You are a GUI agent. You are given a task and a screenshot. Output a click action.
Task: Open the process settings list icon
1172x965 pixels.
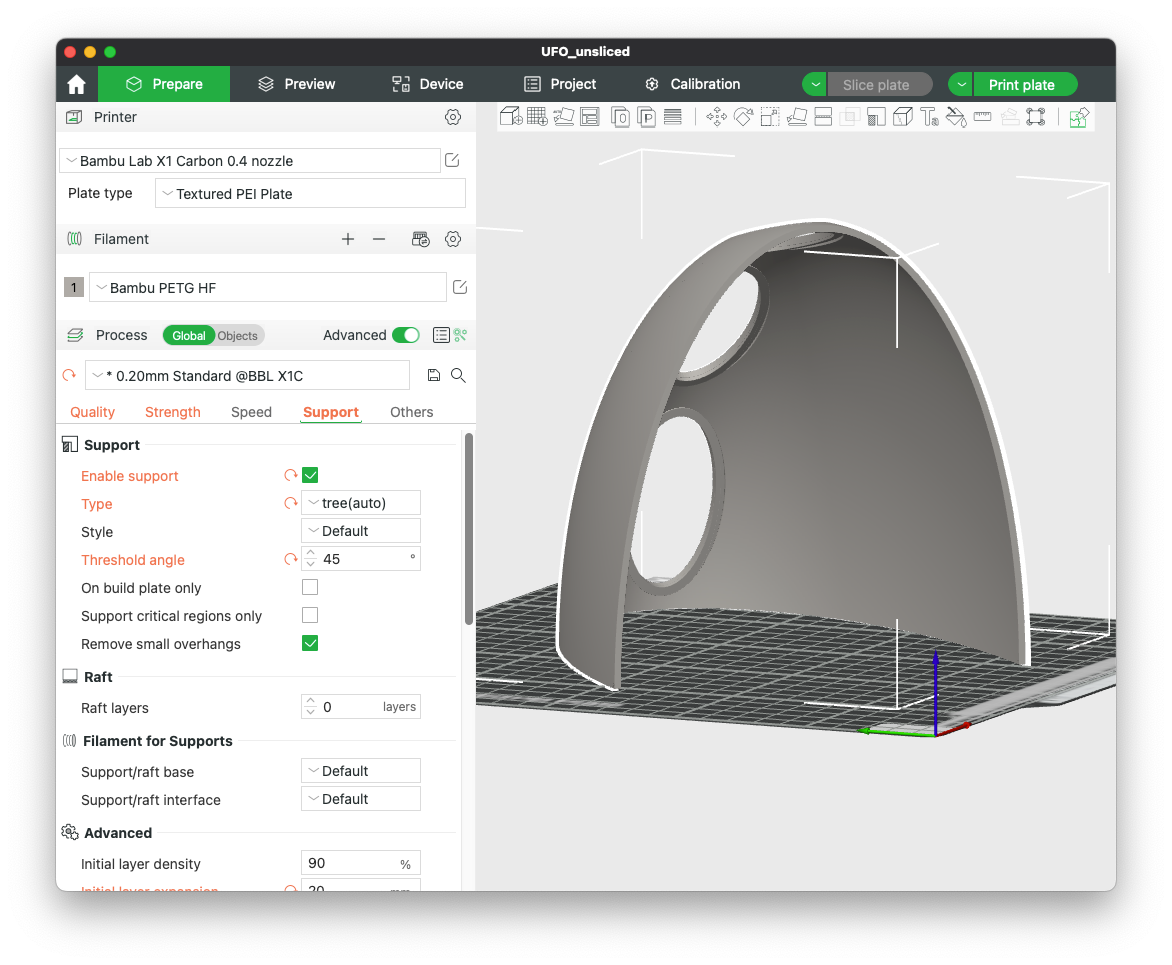[441, 335]
